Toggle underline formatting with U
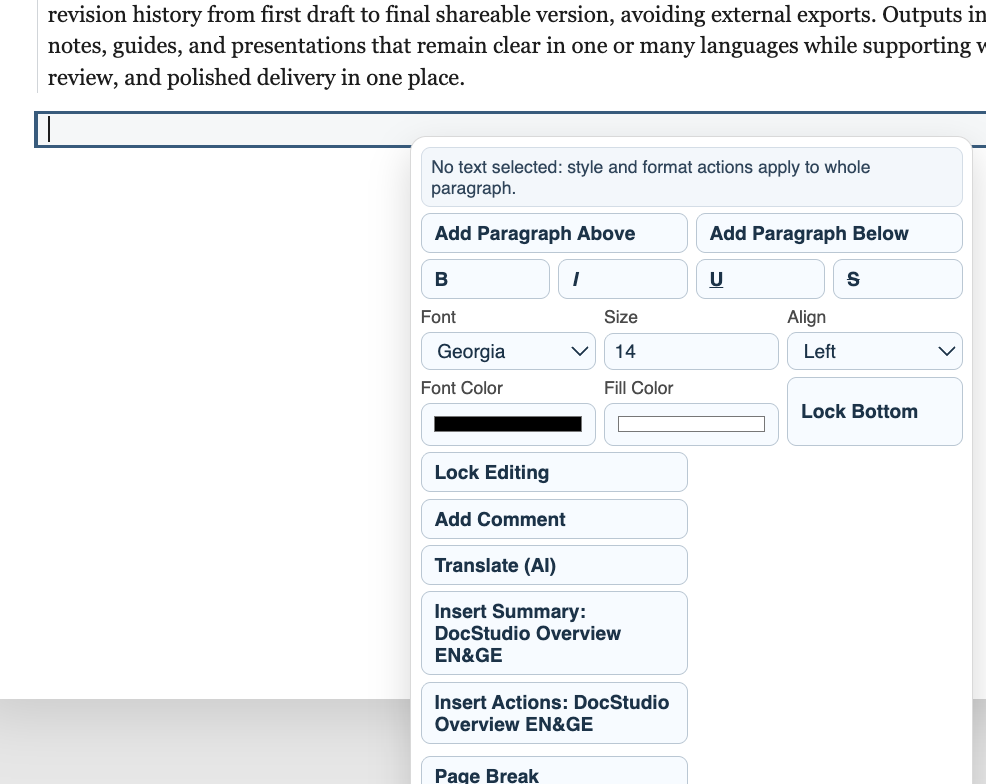 760,279
